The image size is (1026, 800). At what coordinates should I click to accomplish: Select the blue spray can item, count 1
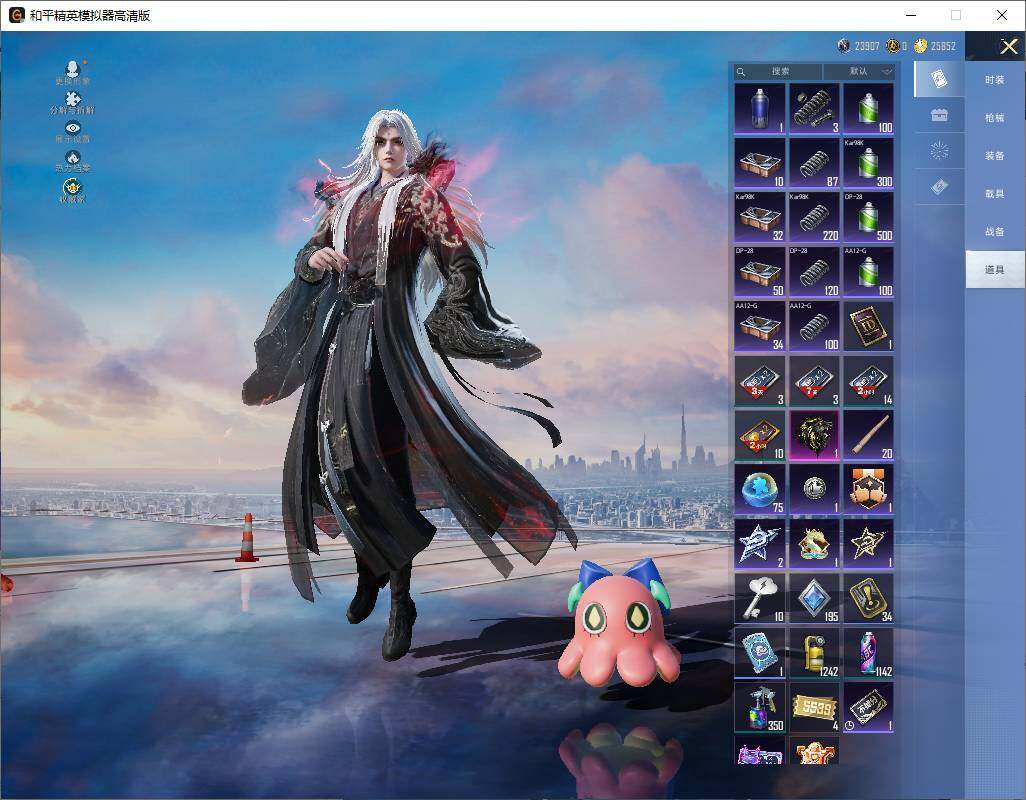pyautogui.click(x=760, y=109)
